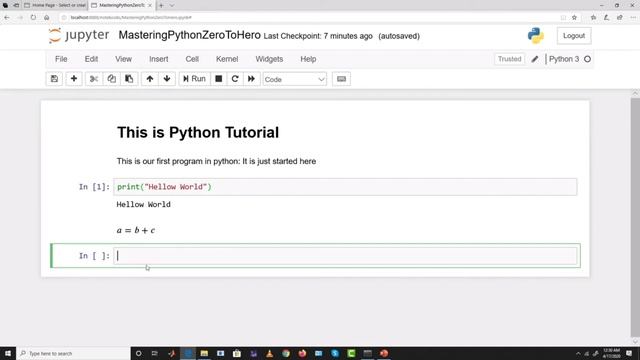The height and width of the screenshot is (360, 640).
Task: Refresh the browser page
Action: coord(33,18)
